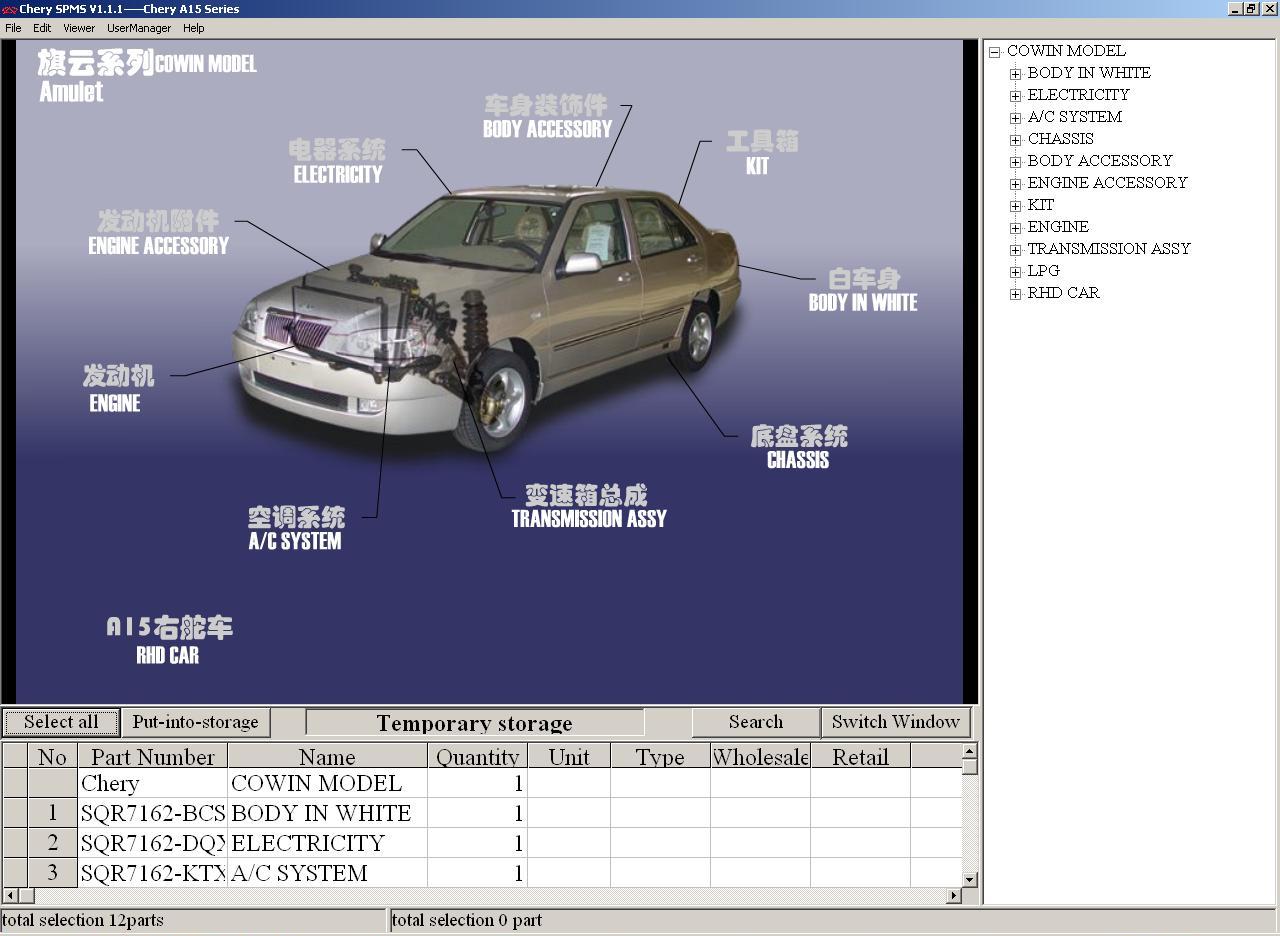Click the table's horizontal scrollbar right arrow

[953, 895]
